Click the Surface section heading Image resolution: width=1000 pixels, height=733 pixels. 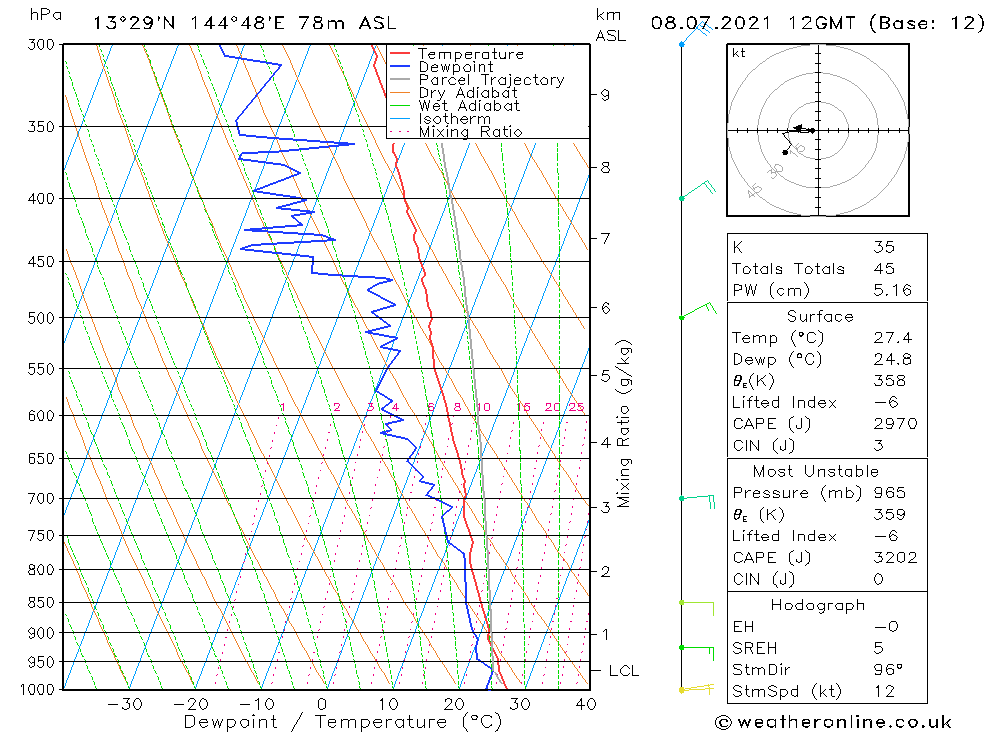820,316
